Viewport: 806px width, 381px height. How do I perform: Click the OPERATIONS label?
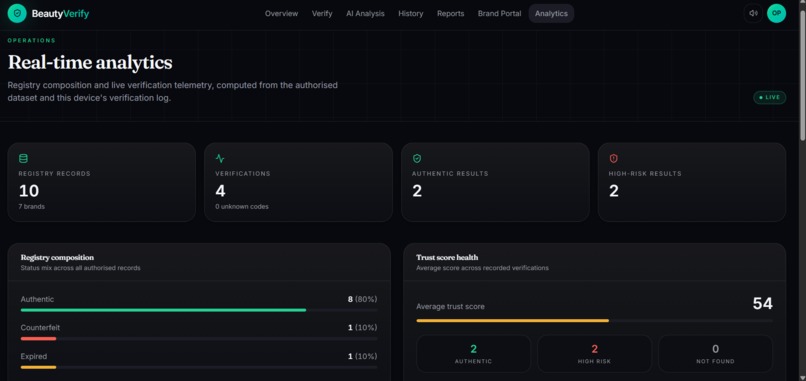(31, 41)
